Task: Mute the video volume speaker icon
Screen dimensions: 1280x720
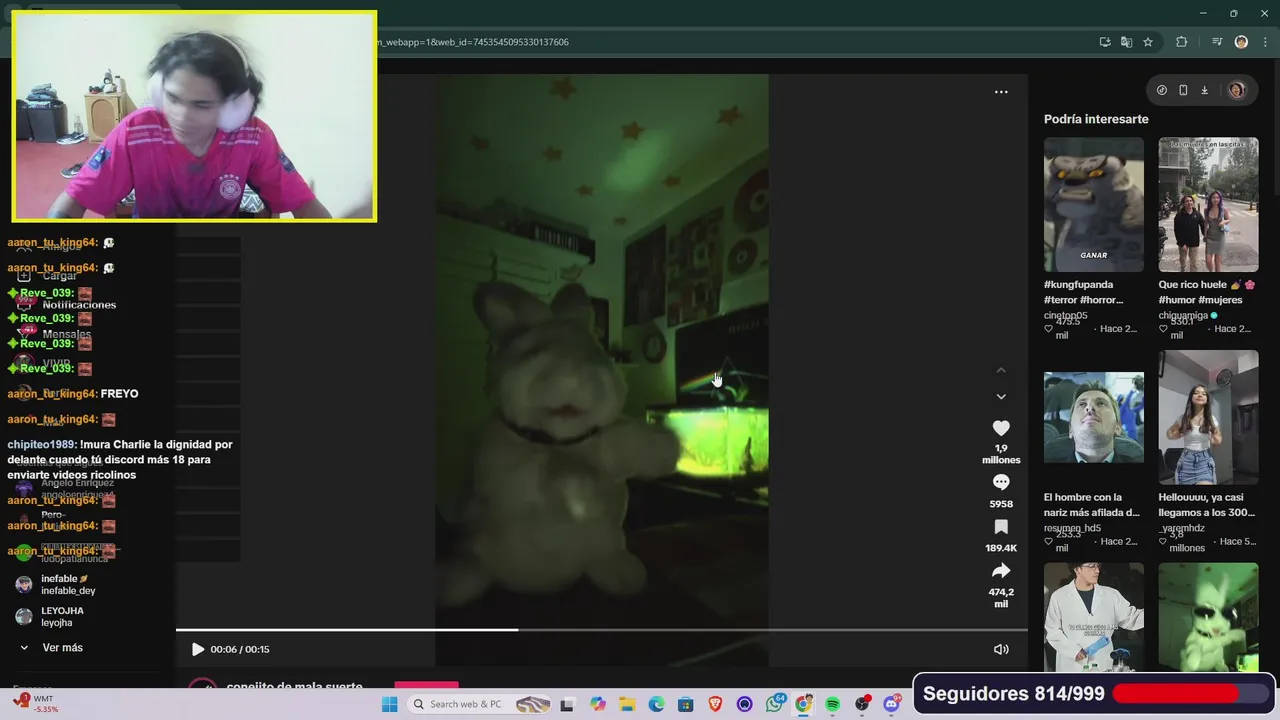Action: coord(1001,649)
